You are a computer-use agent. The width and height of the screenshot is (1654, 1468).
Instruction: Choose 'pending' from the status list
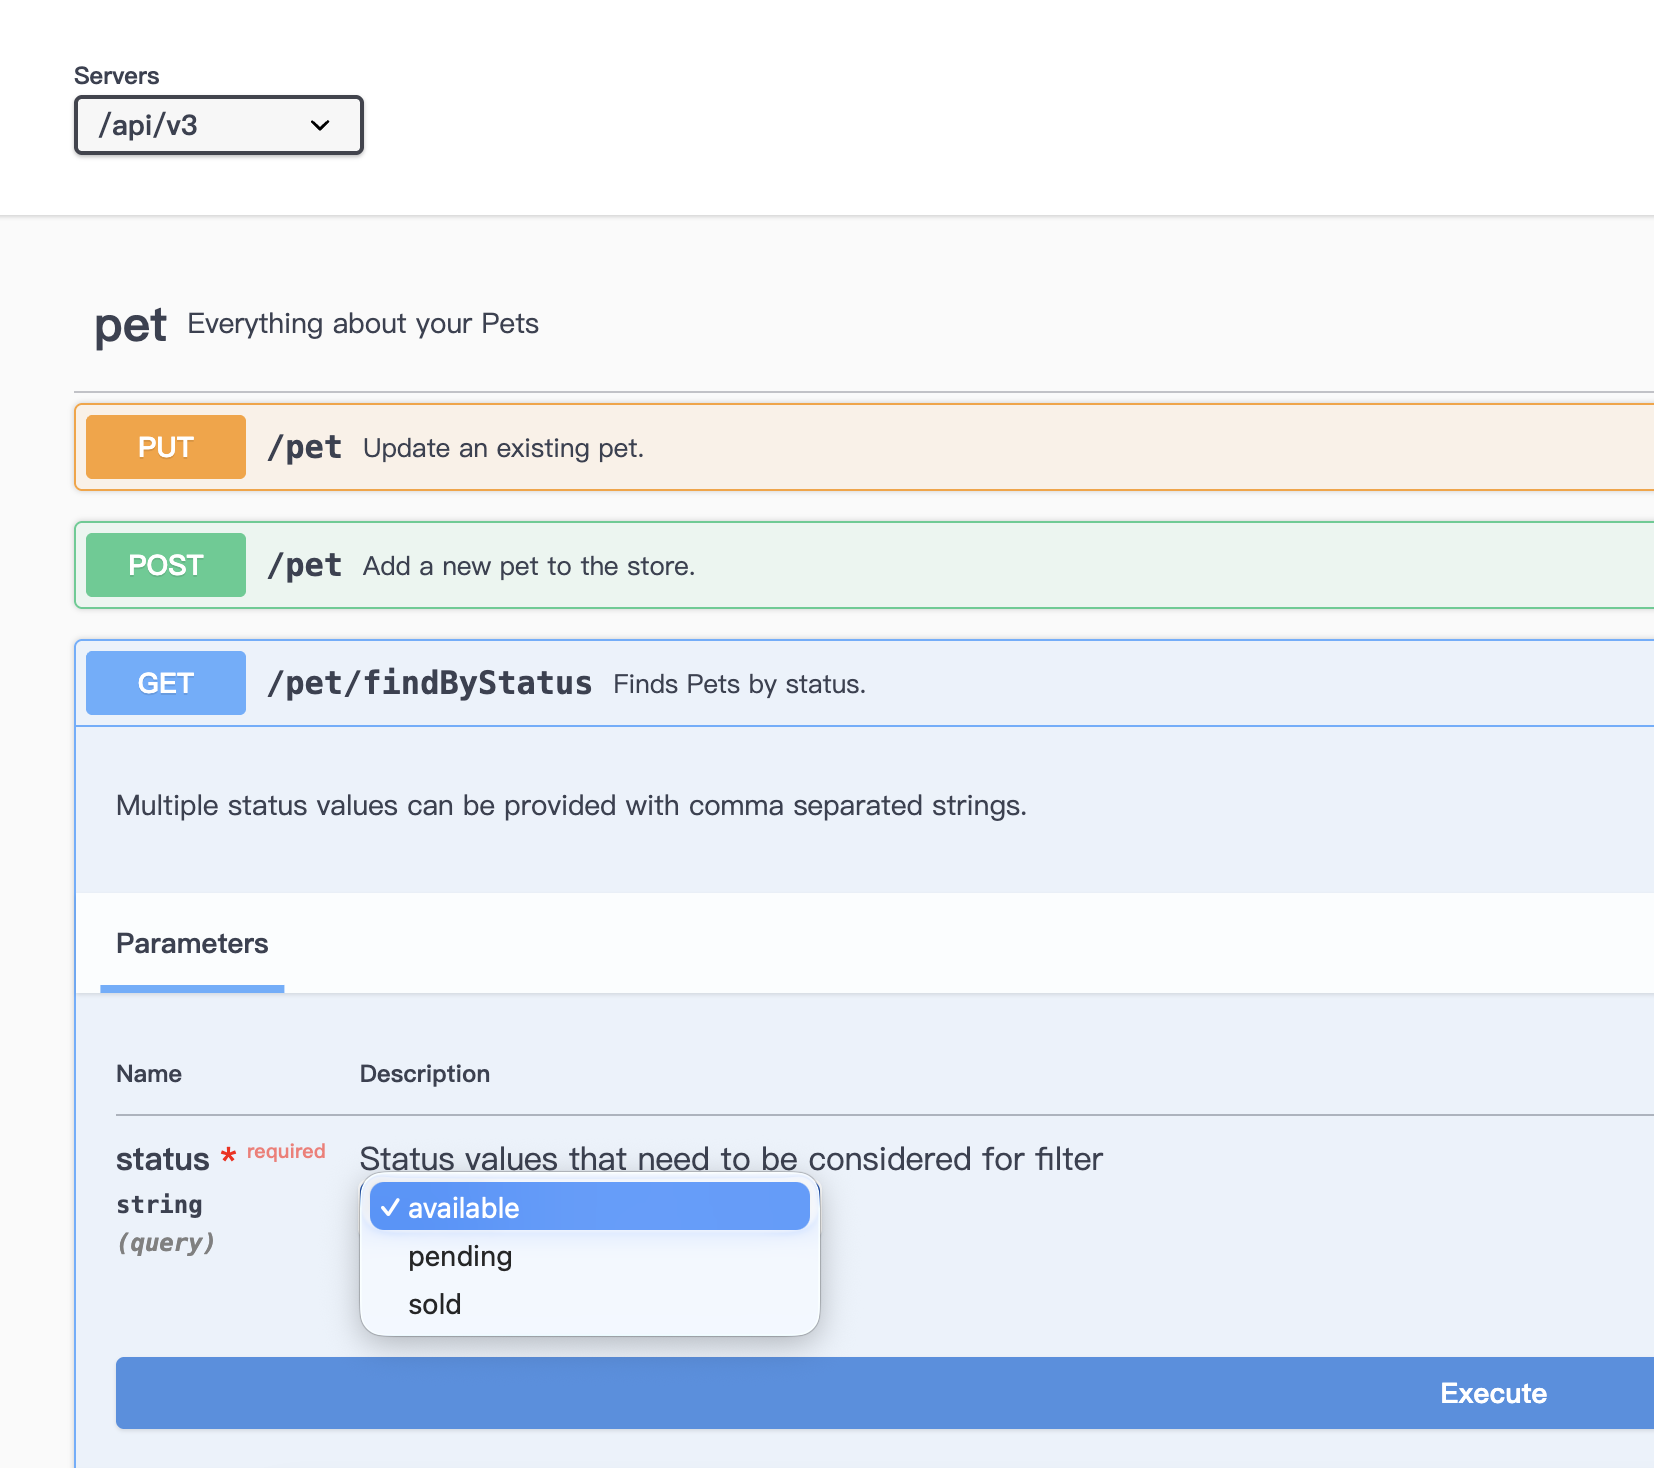tap(460, 1256)
